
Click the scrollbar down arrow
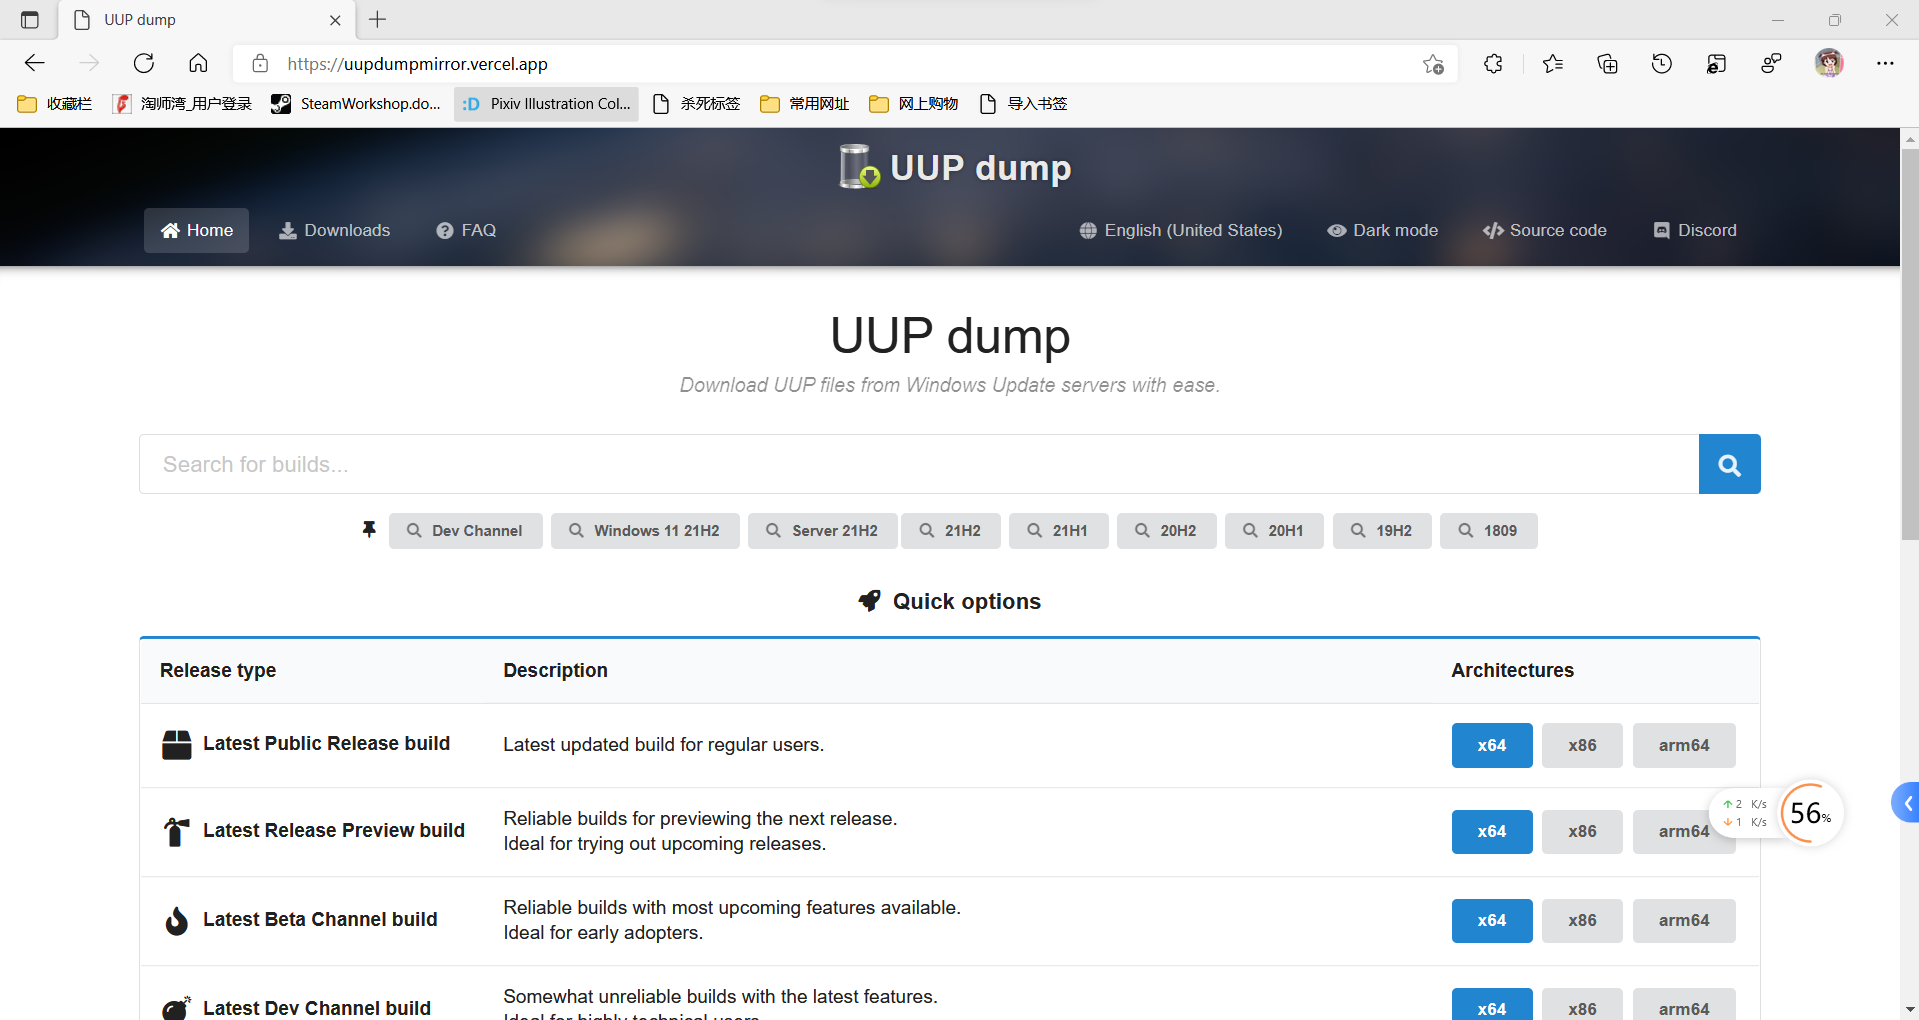1910,1010
